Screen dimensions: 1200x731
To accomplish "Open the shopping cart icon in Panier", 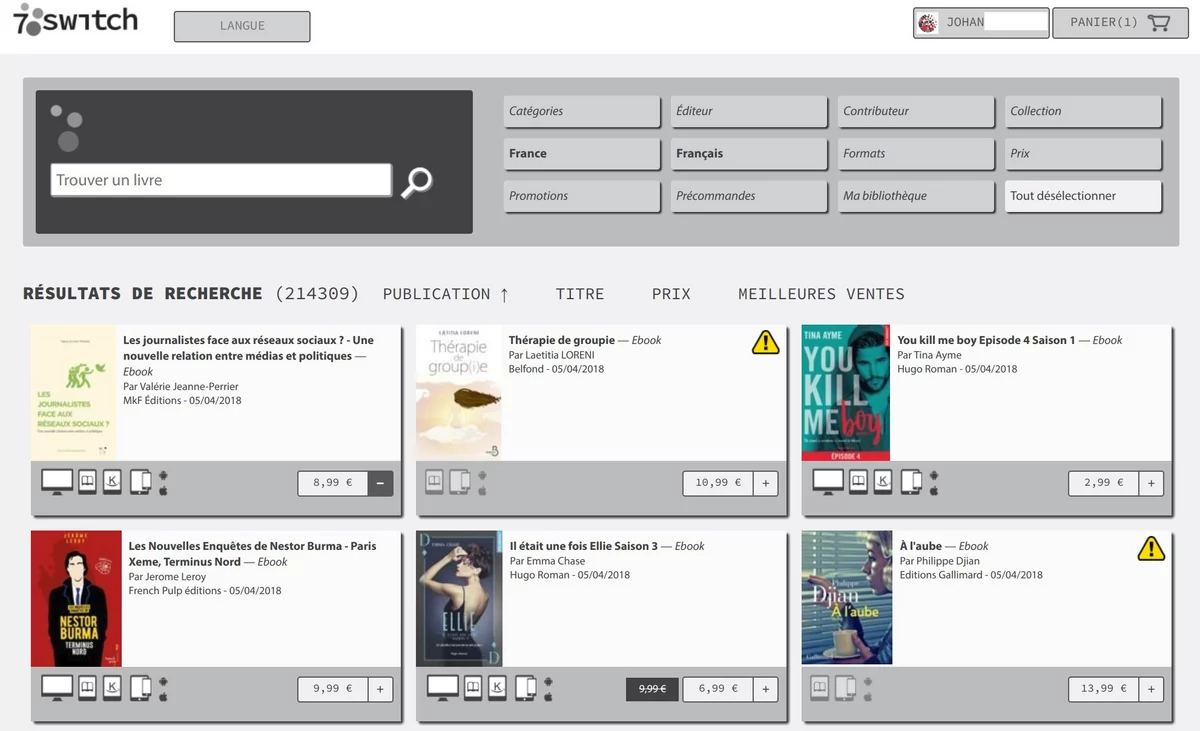I will [x=1159, y=22].
